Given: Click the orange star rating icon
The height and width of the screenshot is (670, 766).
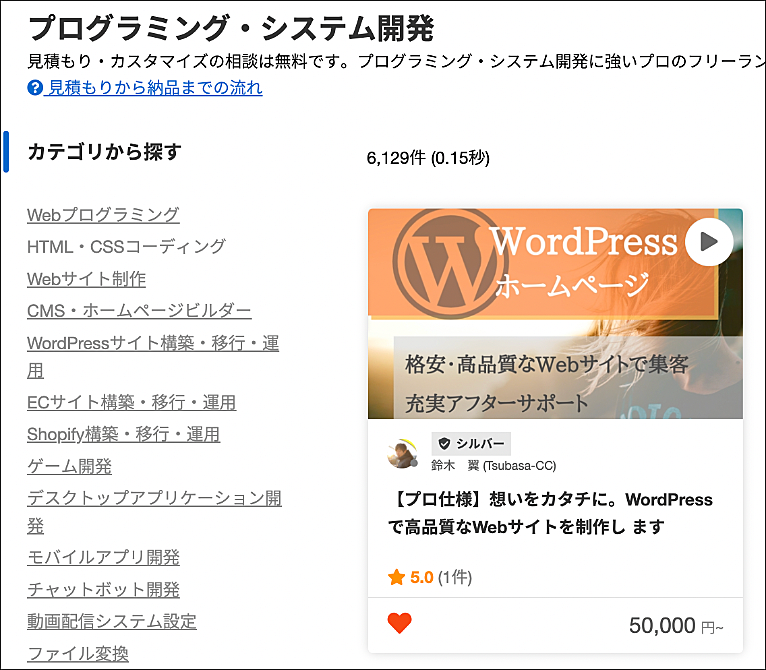Looking at the screenshot, I should 396,577.
